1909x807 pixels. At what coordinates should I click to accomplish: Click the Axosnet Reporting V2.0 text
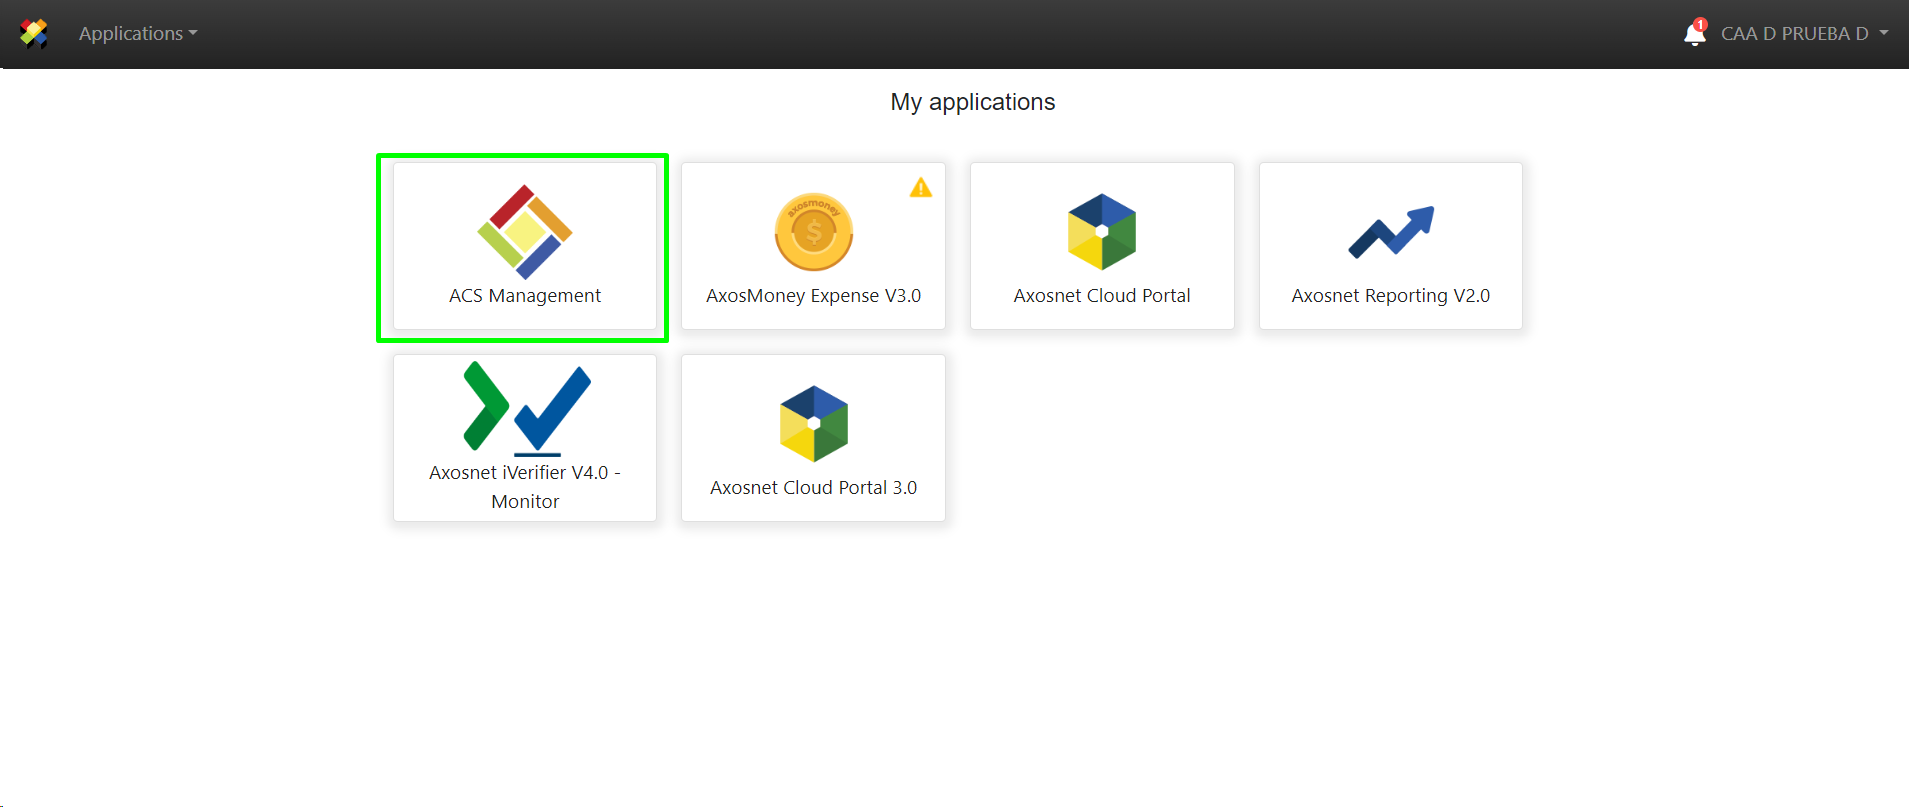[1390, 296]
